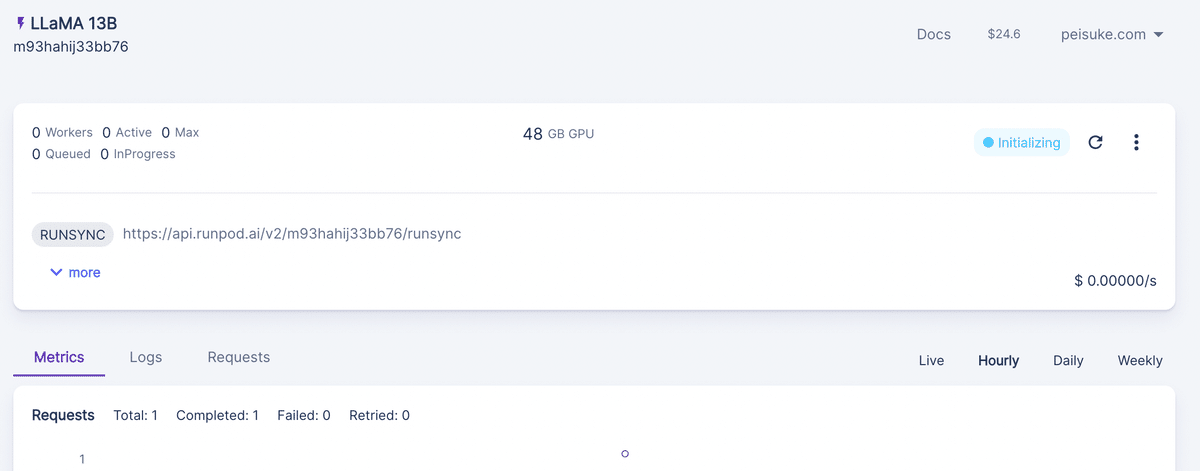
Task: Click the chart data point marker
Action: [x=625, y=454]
